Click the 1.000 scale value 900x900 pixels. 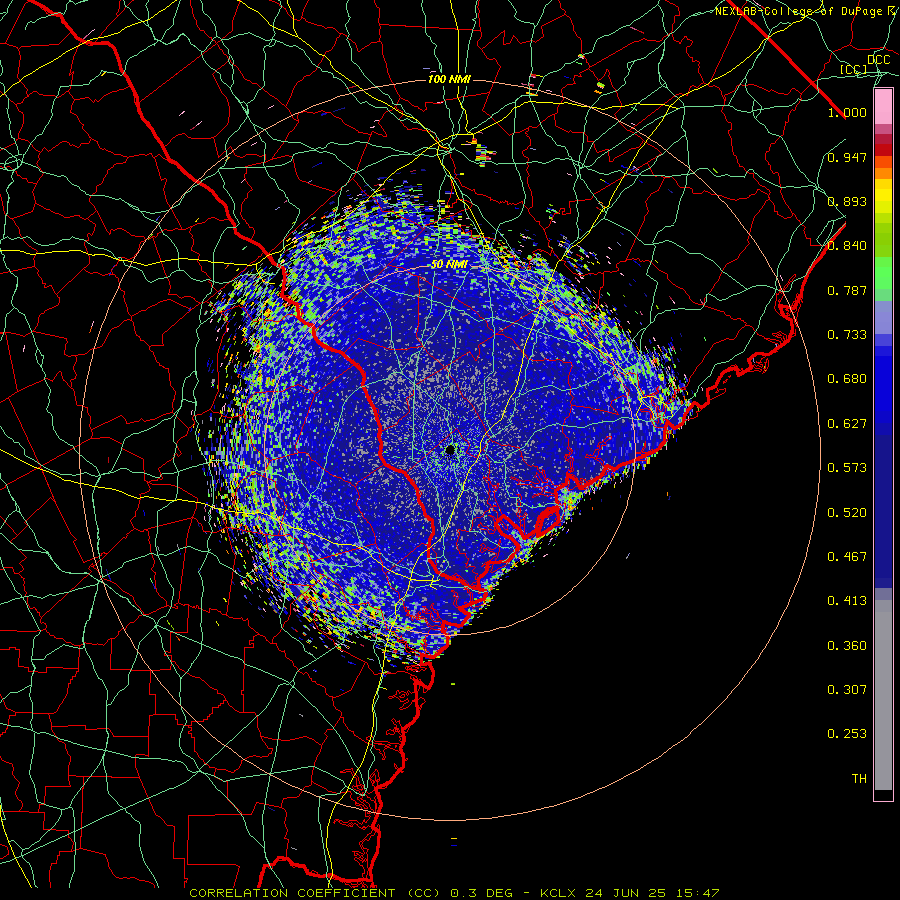coord(847,112)
